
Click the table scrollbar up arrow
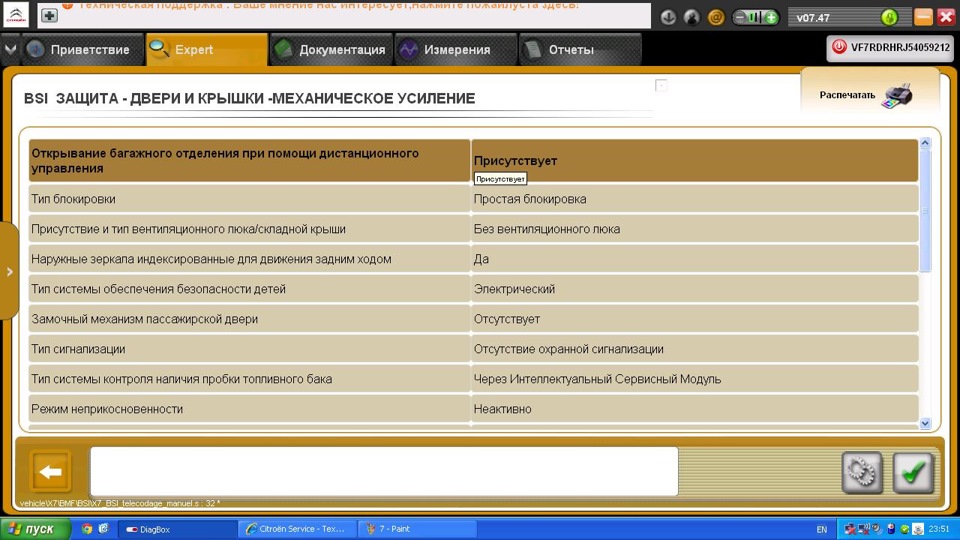coord(925,143)
